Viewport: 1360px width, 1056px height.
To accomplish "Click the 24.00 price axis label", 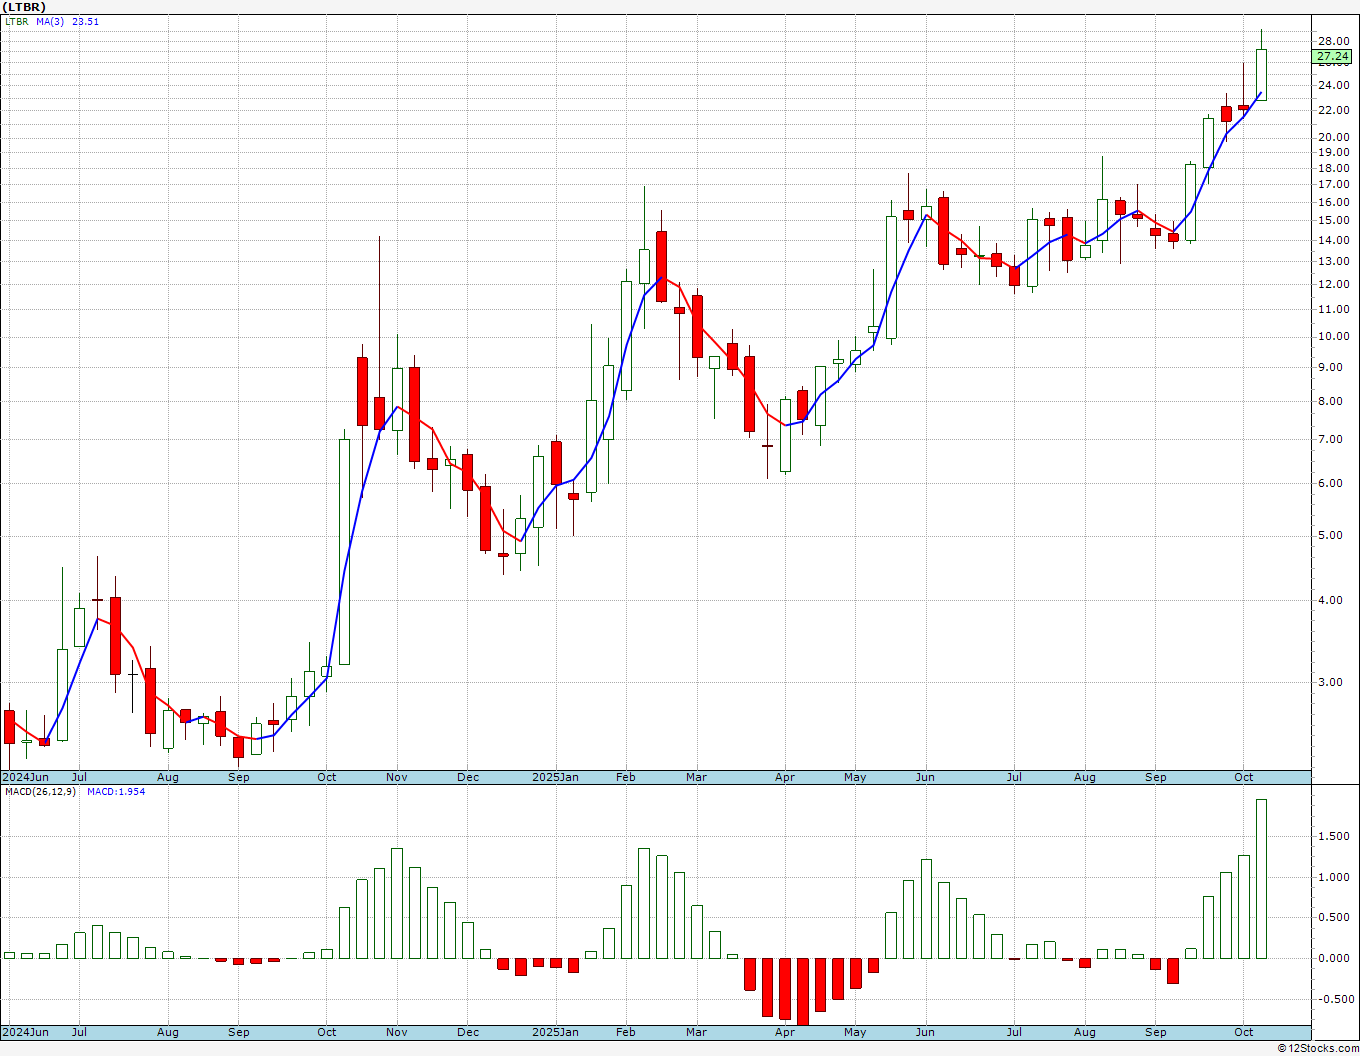I will tap(1333, 85).
